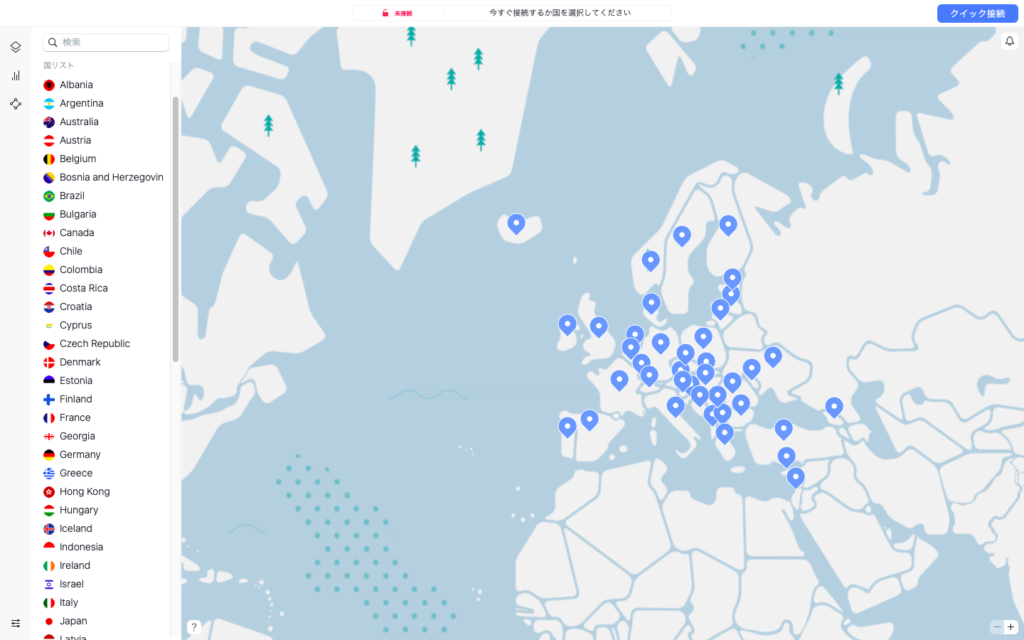Viewport: 1024px width, 640px height.
Task: Select Hong Kong in the country list
Action: [84, 492]
